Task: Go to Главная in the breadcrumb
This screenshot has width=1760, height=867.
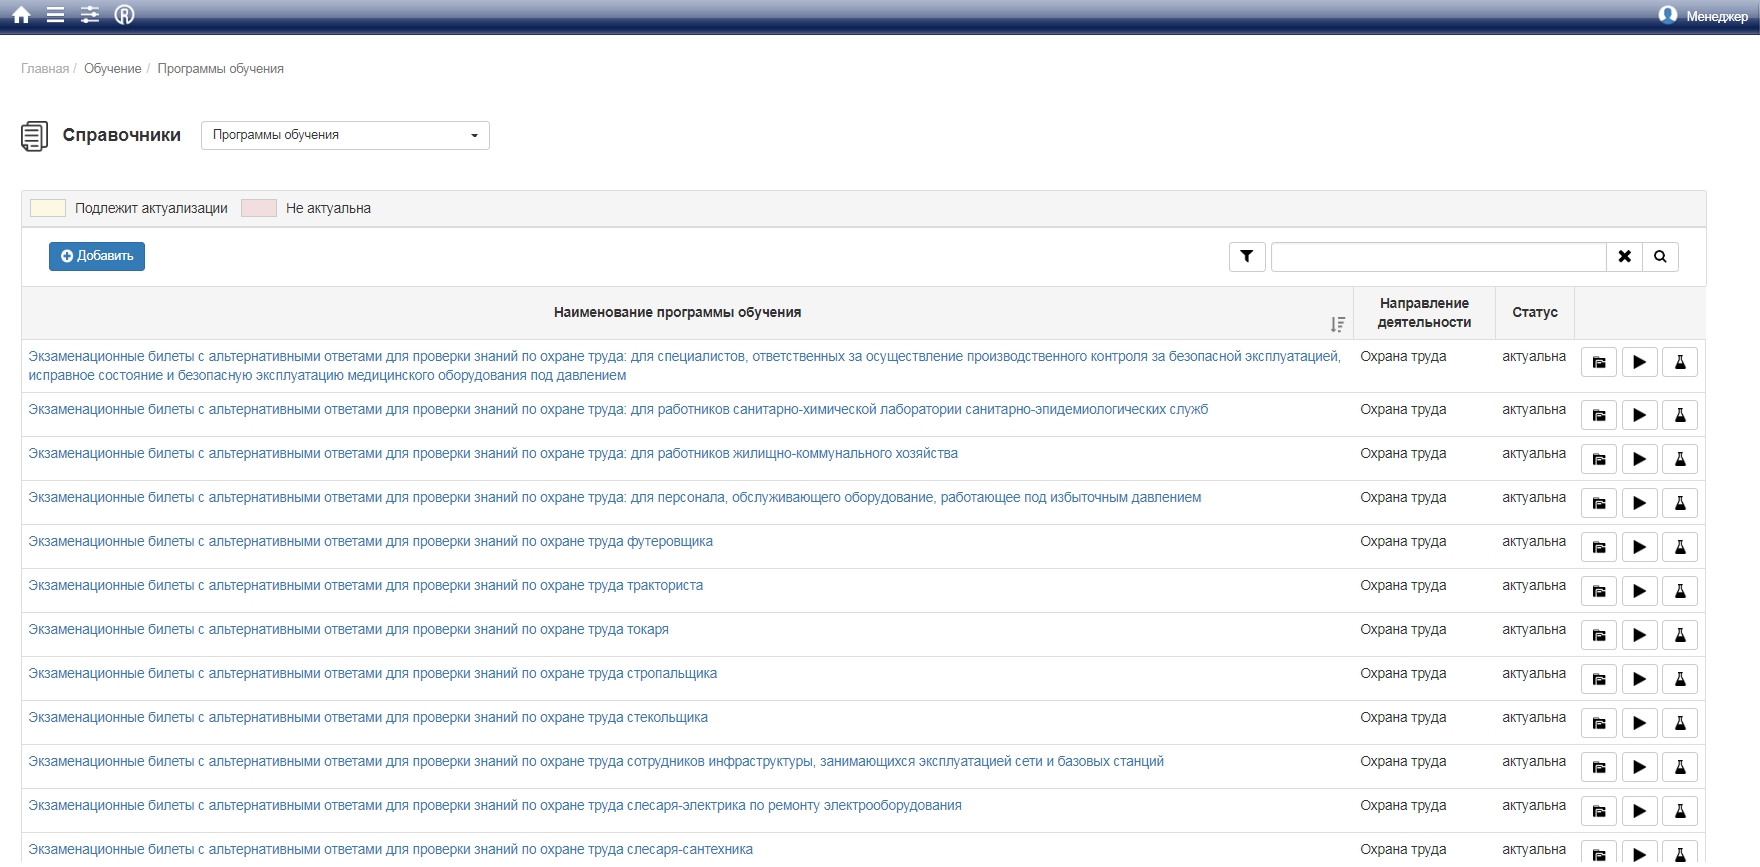Action: click(x=45, y=69)
